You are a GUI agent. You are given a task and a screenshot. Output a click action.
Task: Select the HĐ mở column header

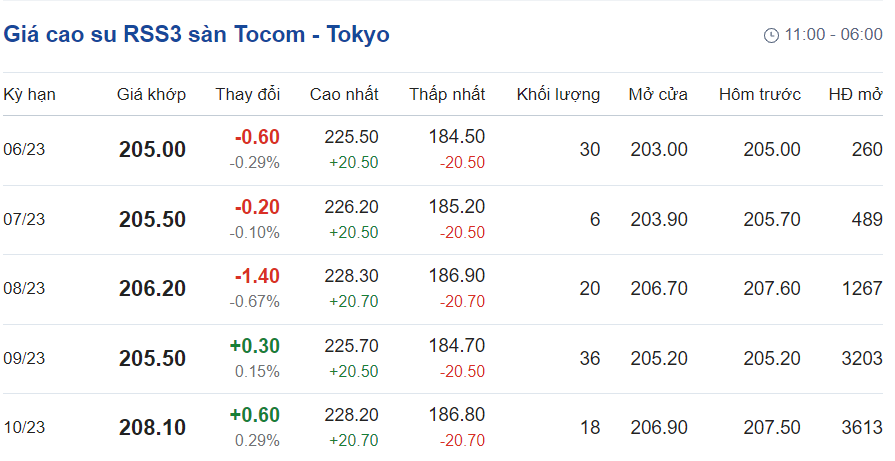855,95
